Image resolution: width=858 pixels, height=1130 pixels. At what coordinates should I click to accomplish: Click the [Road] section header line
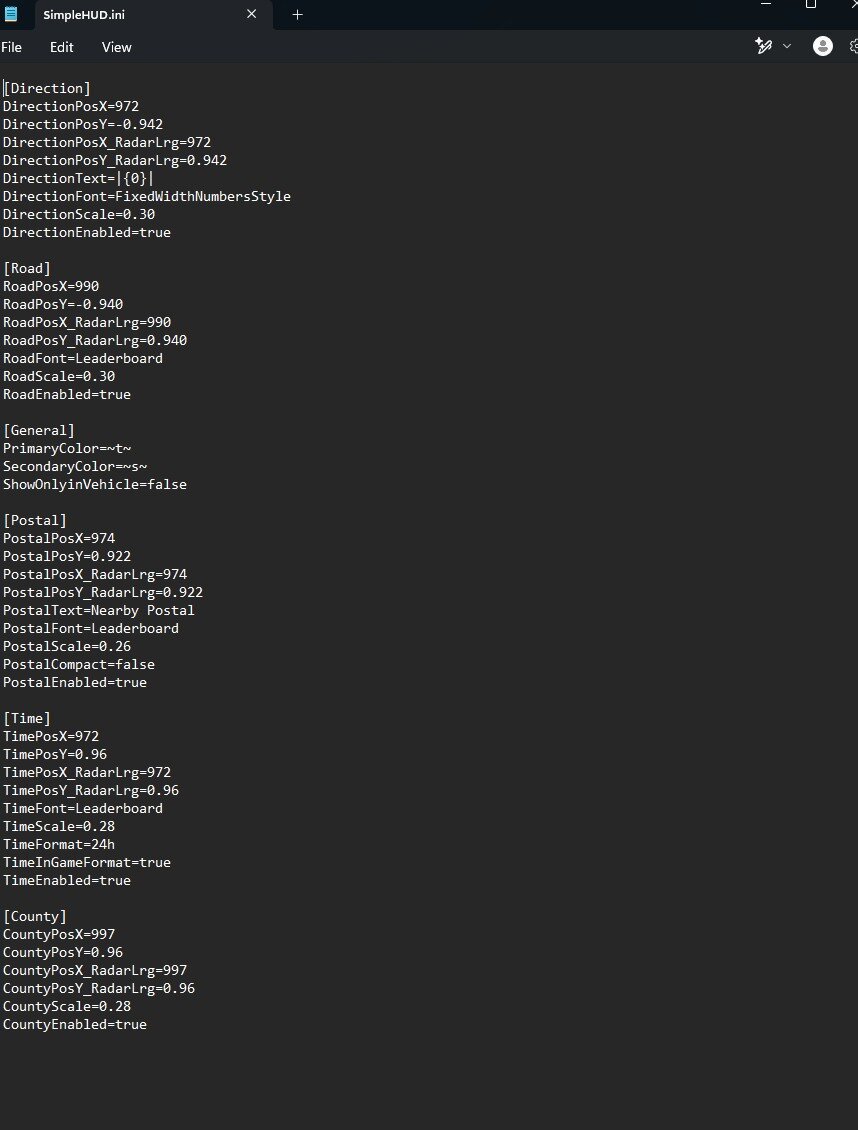pos(27,268)
